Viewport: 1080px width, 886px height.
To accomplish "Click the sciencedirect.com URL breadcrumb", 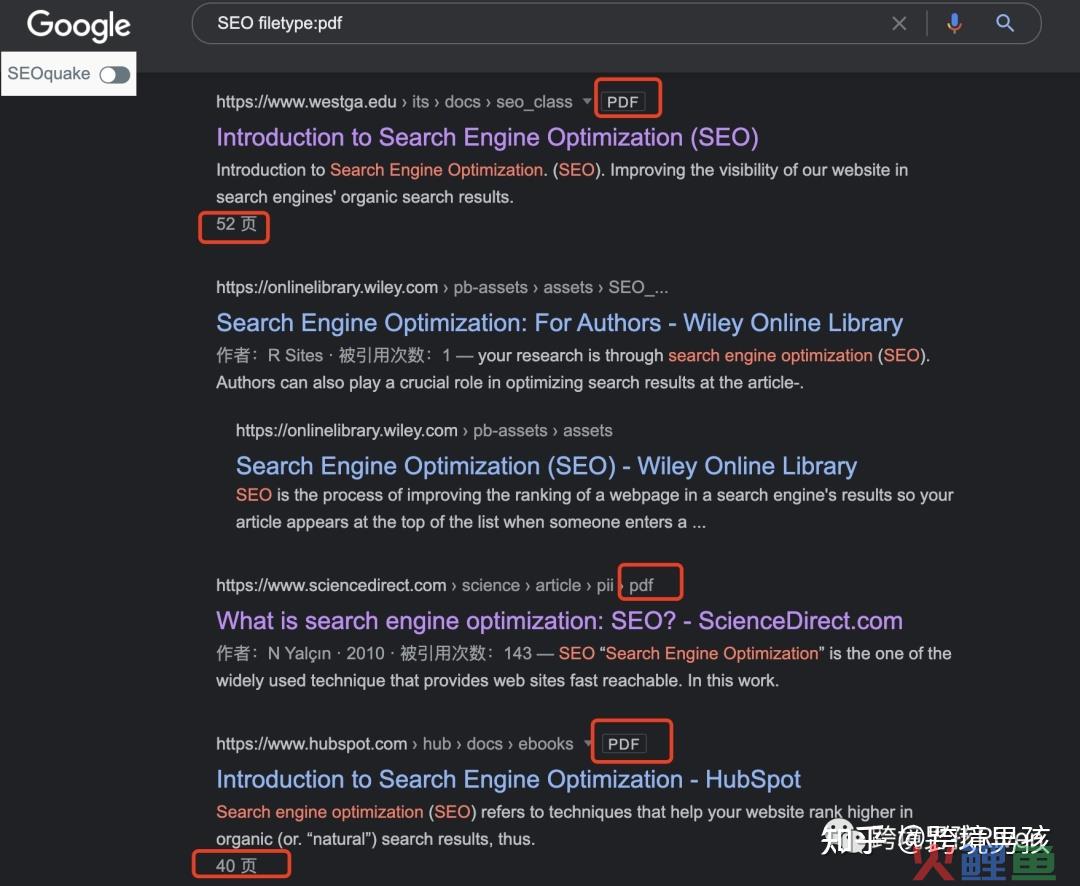I will click(x=435, y=585).
